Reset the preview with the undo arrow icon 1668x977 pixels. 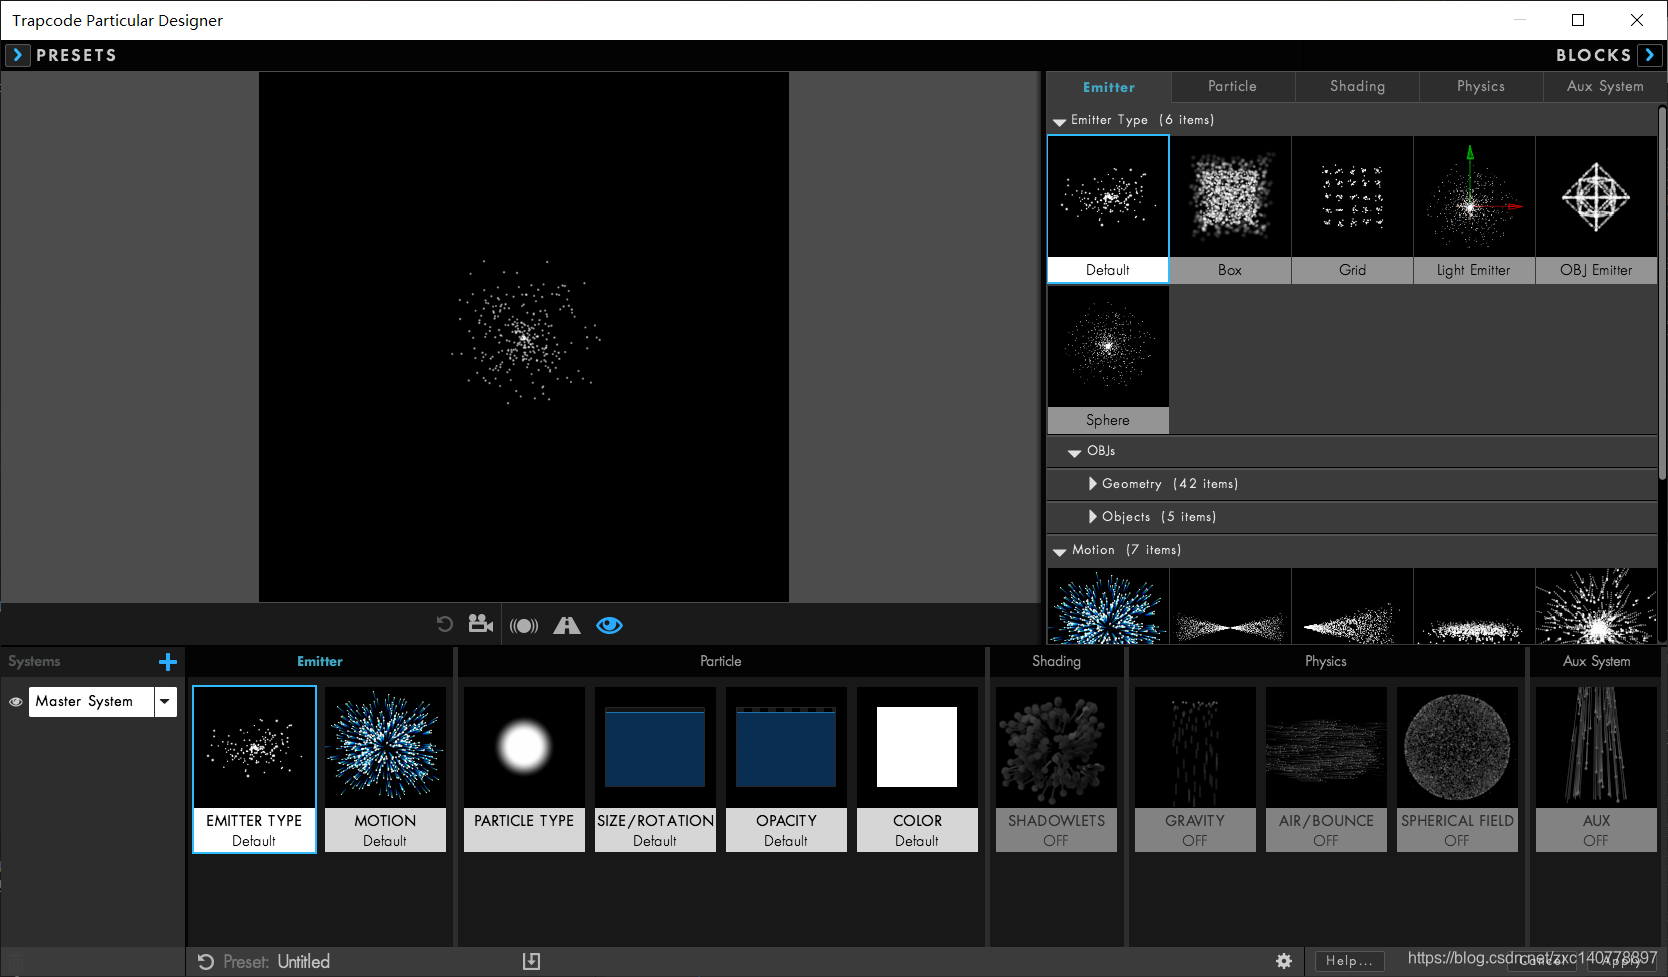(x=445, y=625)
